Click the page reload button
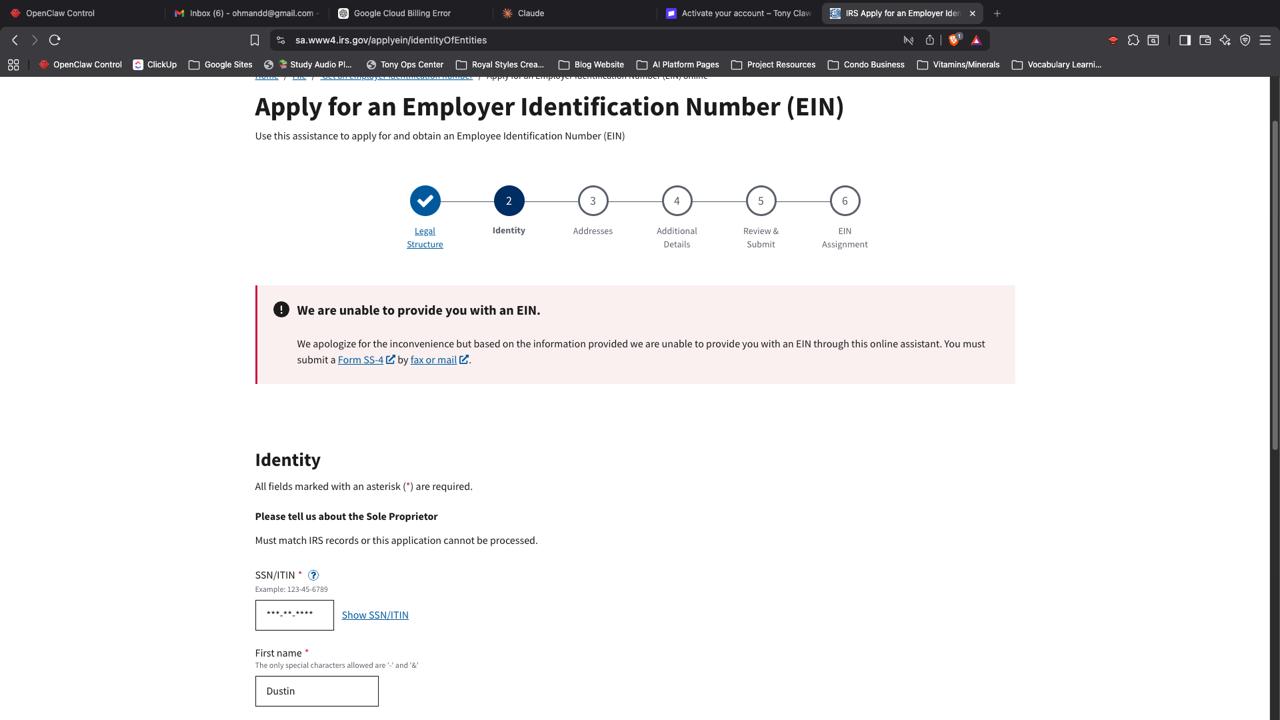1280x720 pixels. click(55, 40)
